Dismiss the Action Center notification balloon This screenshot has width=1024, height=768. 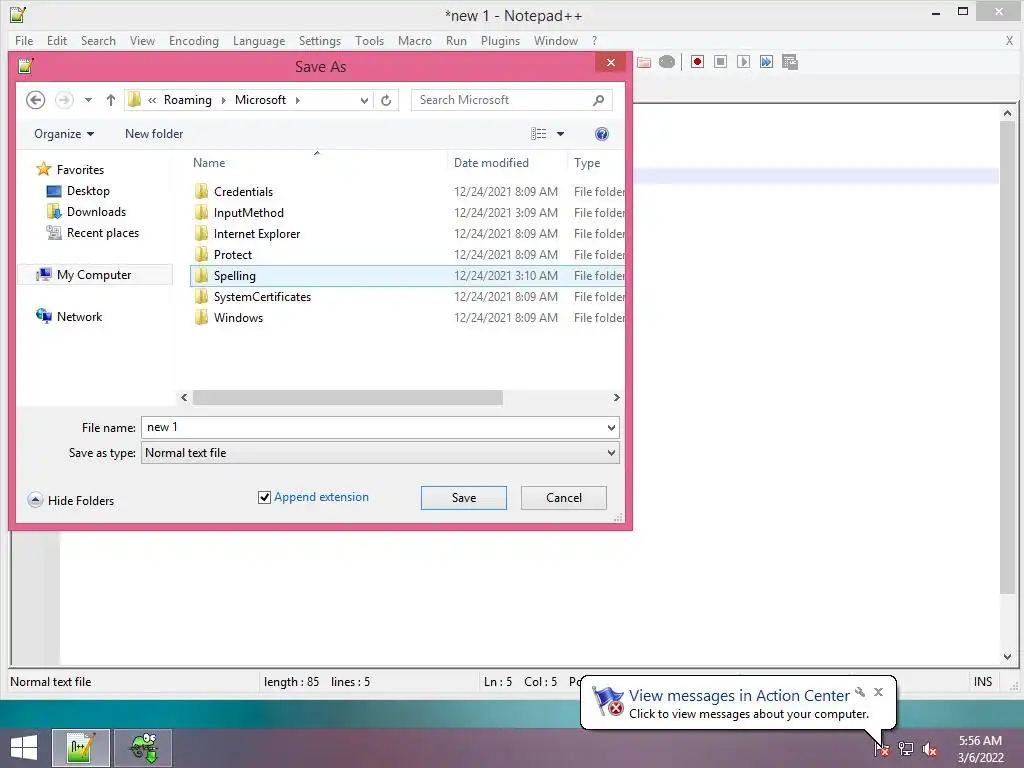pyautogui.click(x=878, y=692)
